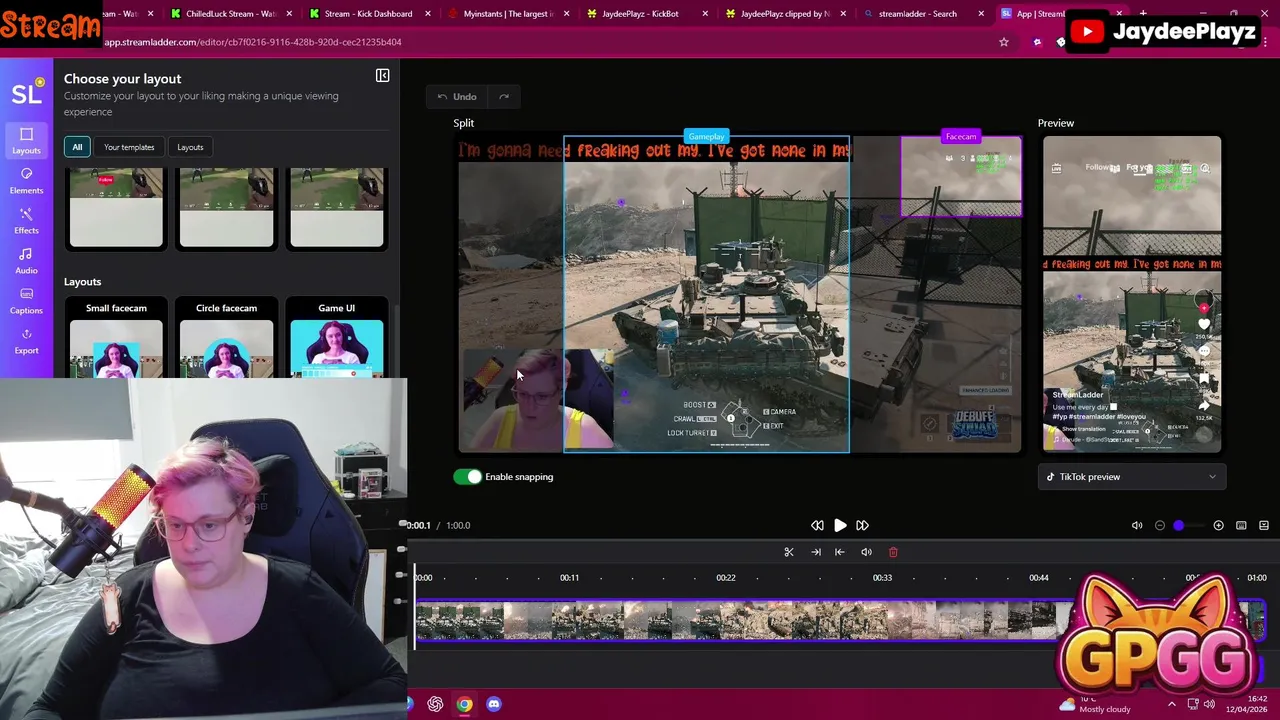This screenshot has height=720, width=1280.
Task: Trim clip end to playhead icon
Action: click(816, 552)
